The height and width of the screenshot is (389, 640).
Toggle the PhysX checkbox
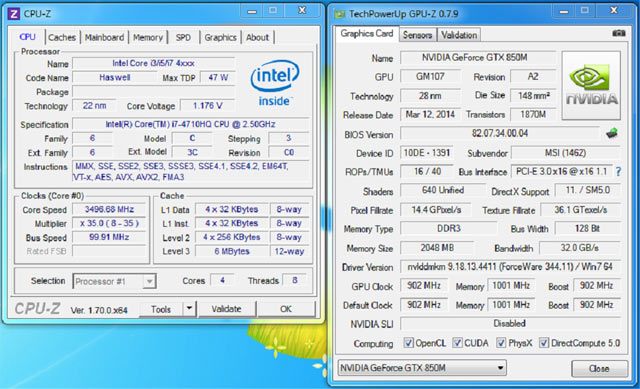[501, 342]
